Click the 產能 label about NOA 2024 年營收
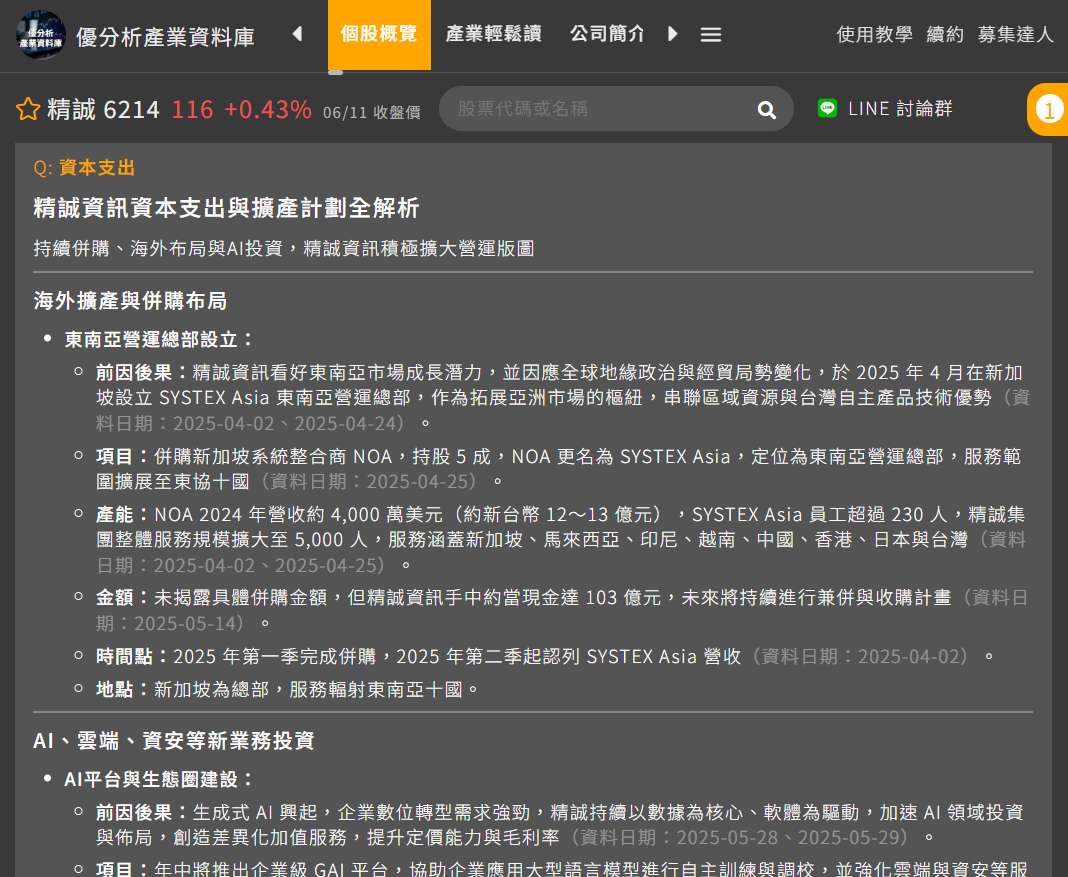The image size is (1068, 877). click(x=125, y=514)
